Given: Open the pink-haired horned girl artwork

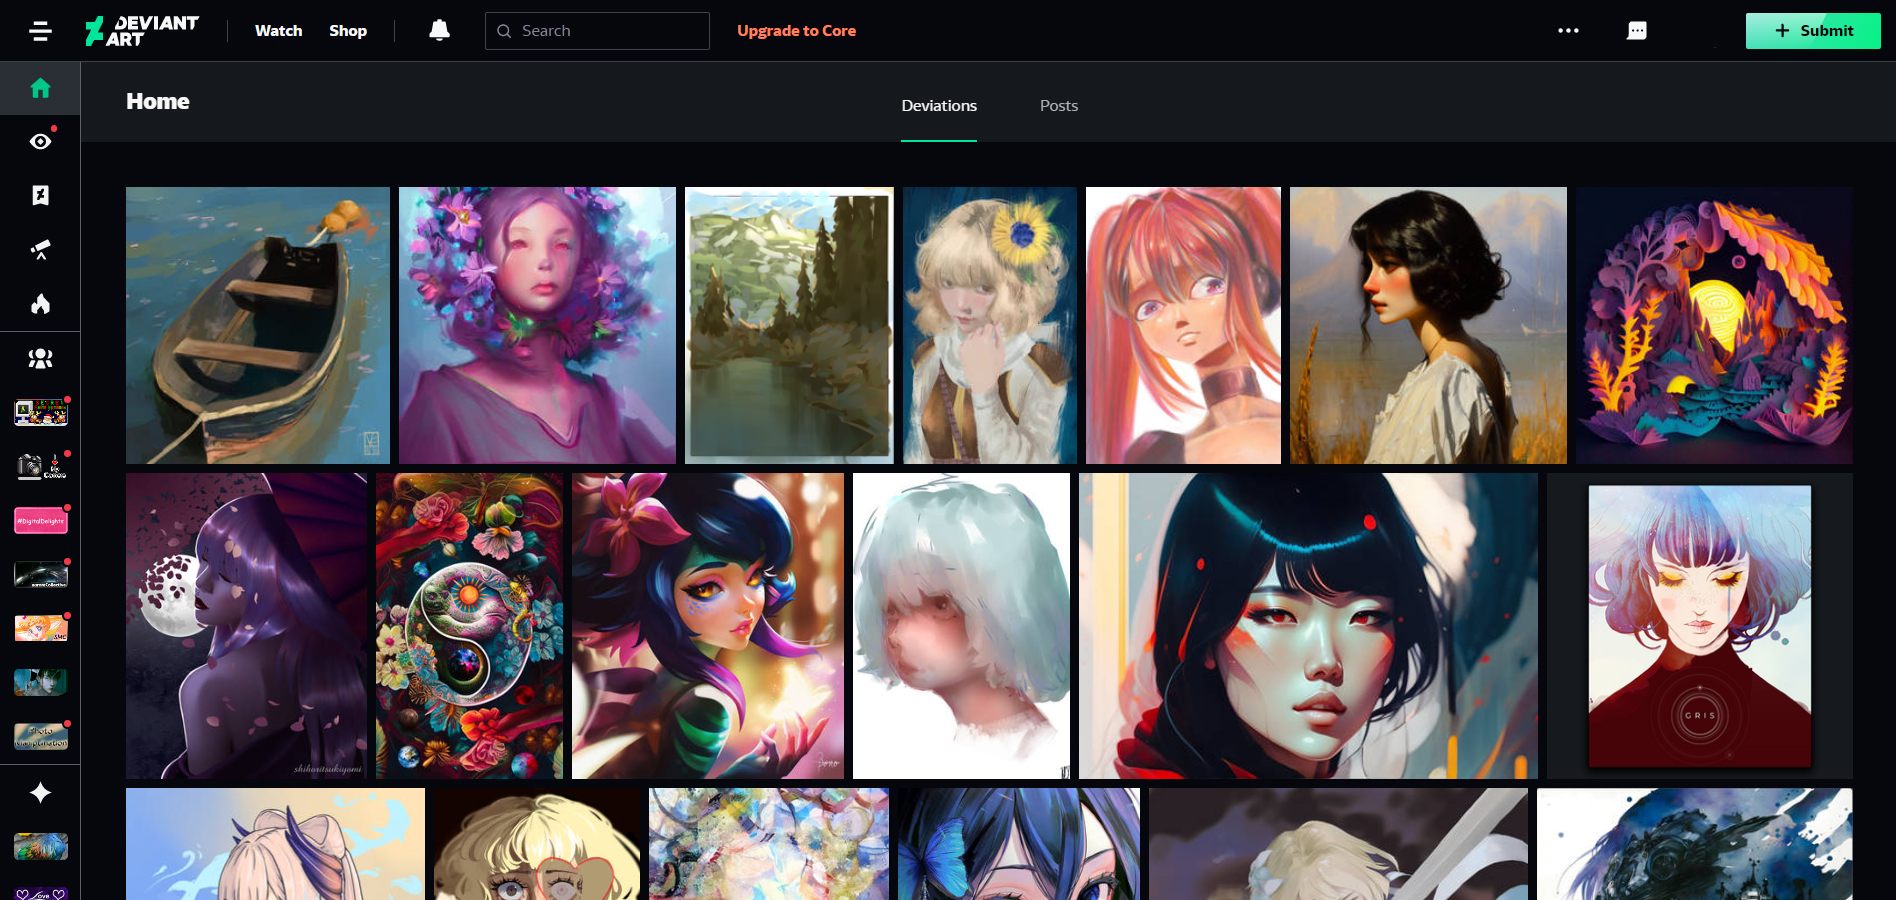Looking at the screenshot, I should pos(275,844).
